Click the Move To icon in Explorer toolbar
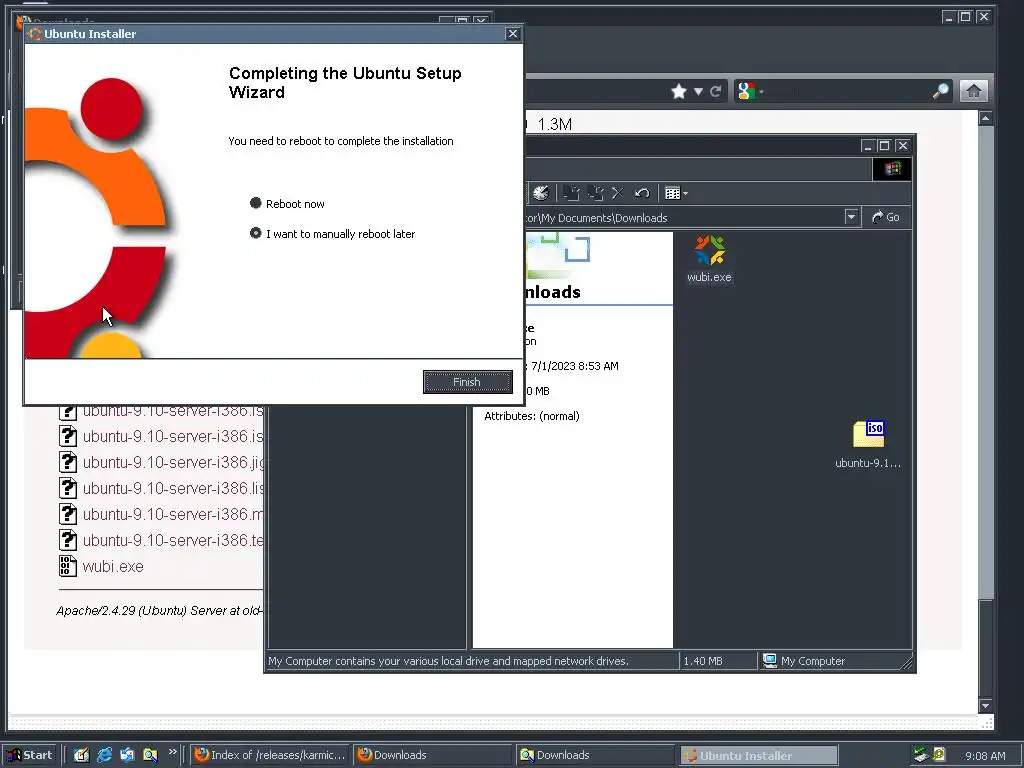 pos(571,193)
